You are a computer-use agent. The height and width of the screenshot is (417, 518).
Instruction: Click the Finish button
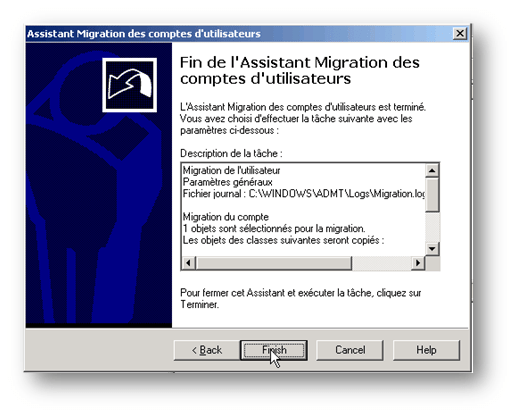pyautogui.click(x=273, y=350)
